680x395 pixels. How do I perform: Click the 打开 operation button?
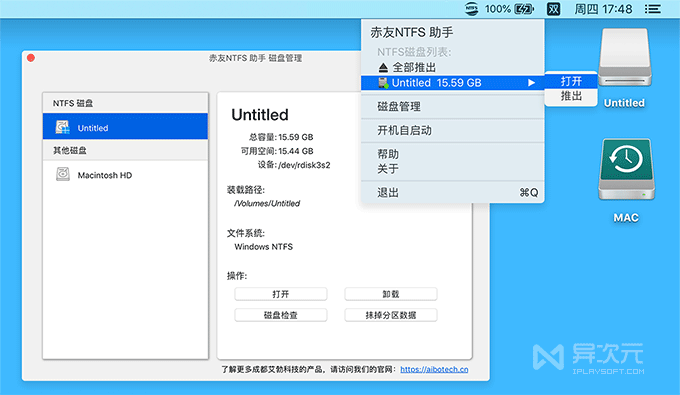(x=281, y=294)
